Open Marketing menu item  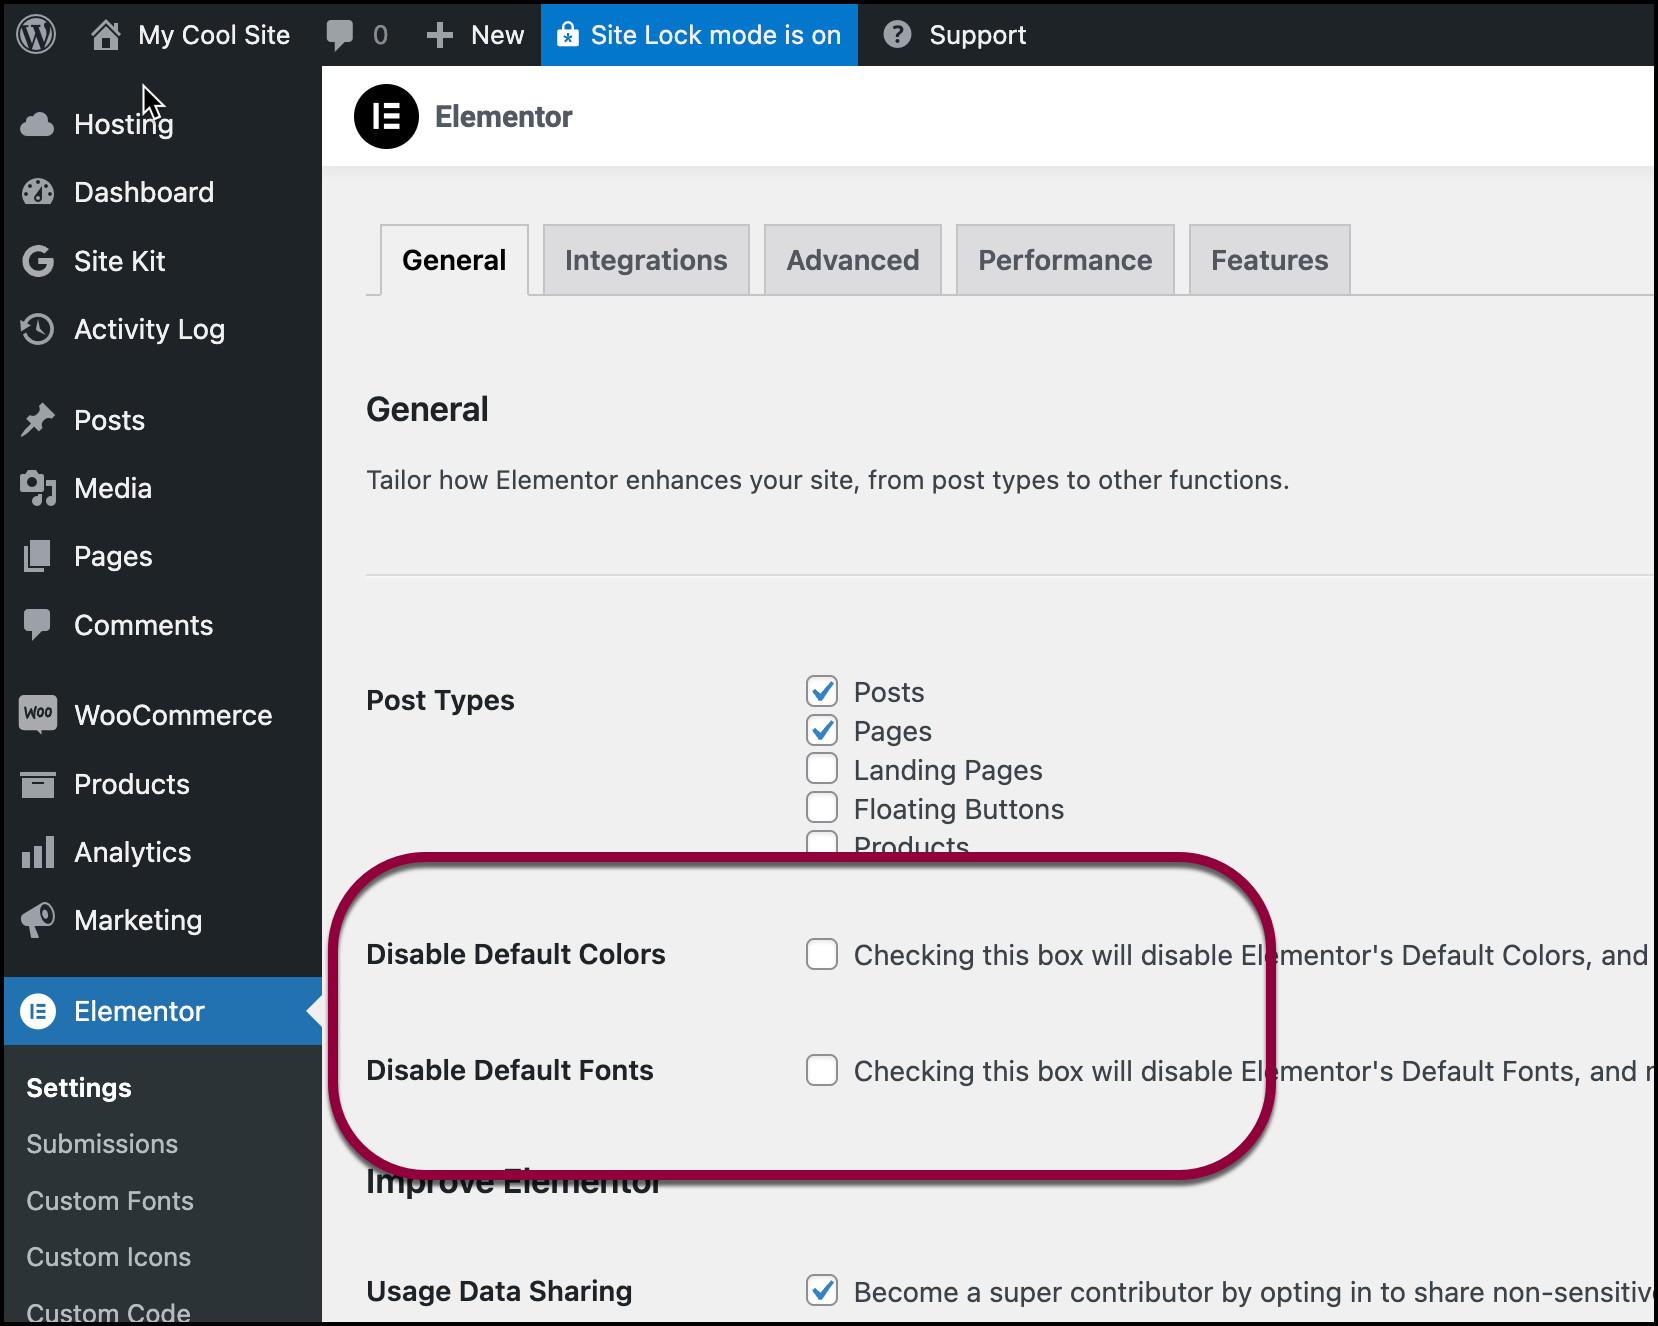pyautogui.click(x=138, y=920)
